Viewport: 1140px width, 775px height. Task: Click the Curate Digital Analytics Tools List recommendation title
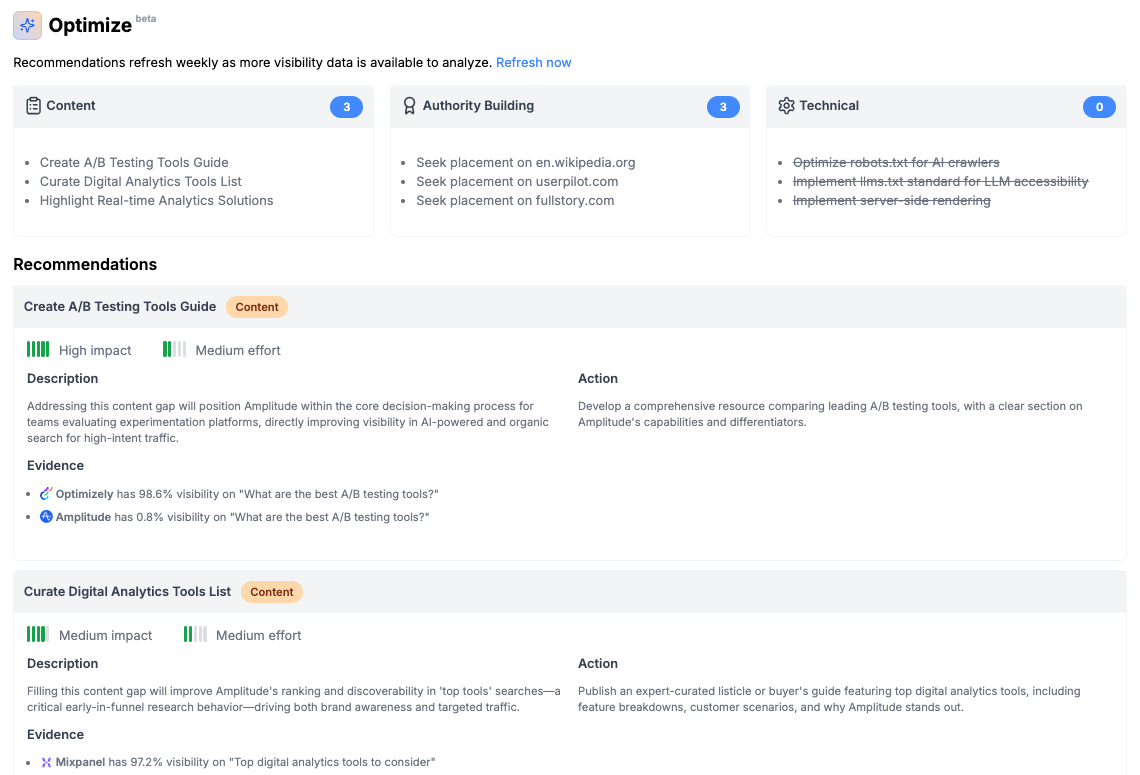coord(127,592)
